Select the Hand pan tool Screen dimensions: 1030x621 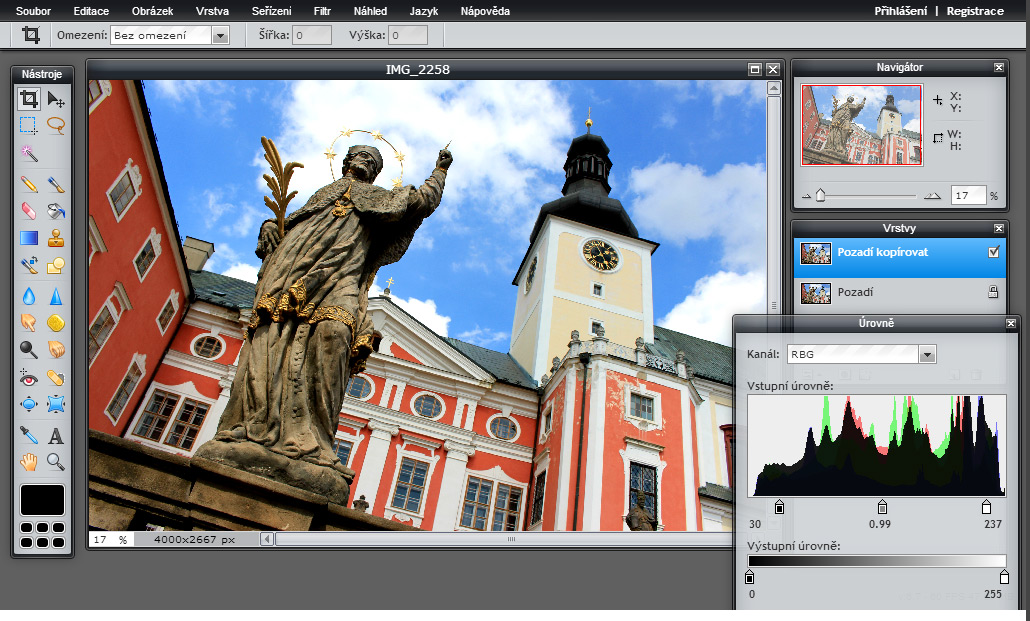(x=29, y=462)
